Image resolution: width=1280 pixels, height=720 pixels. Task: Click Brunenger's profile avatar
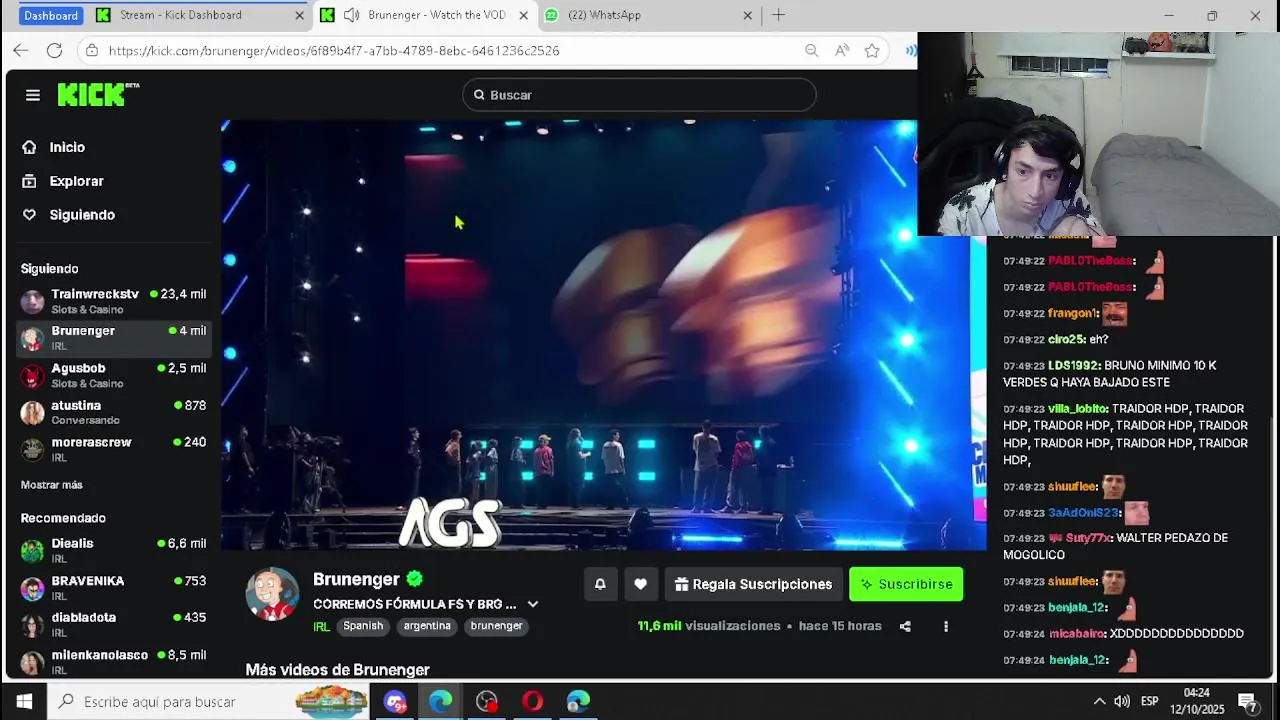point(272,594)
